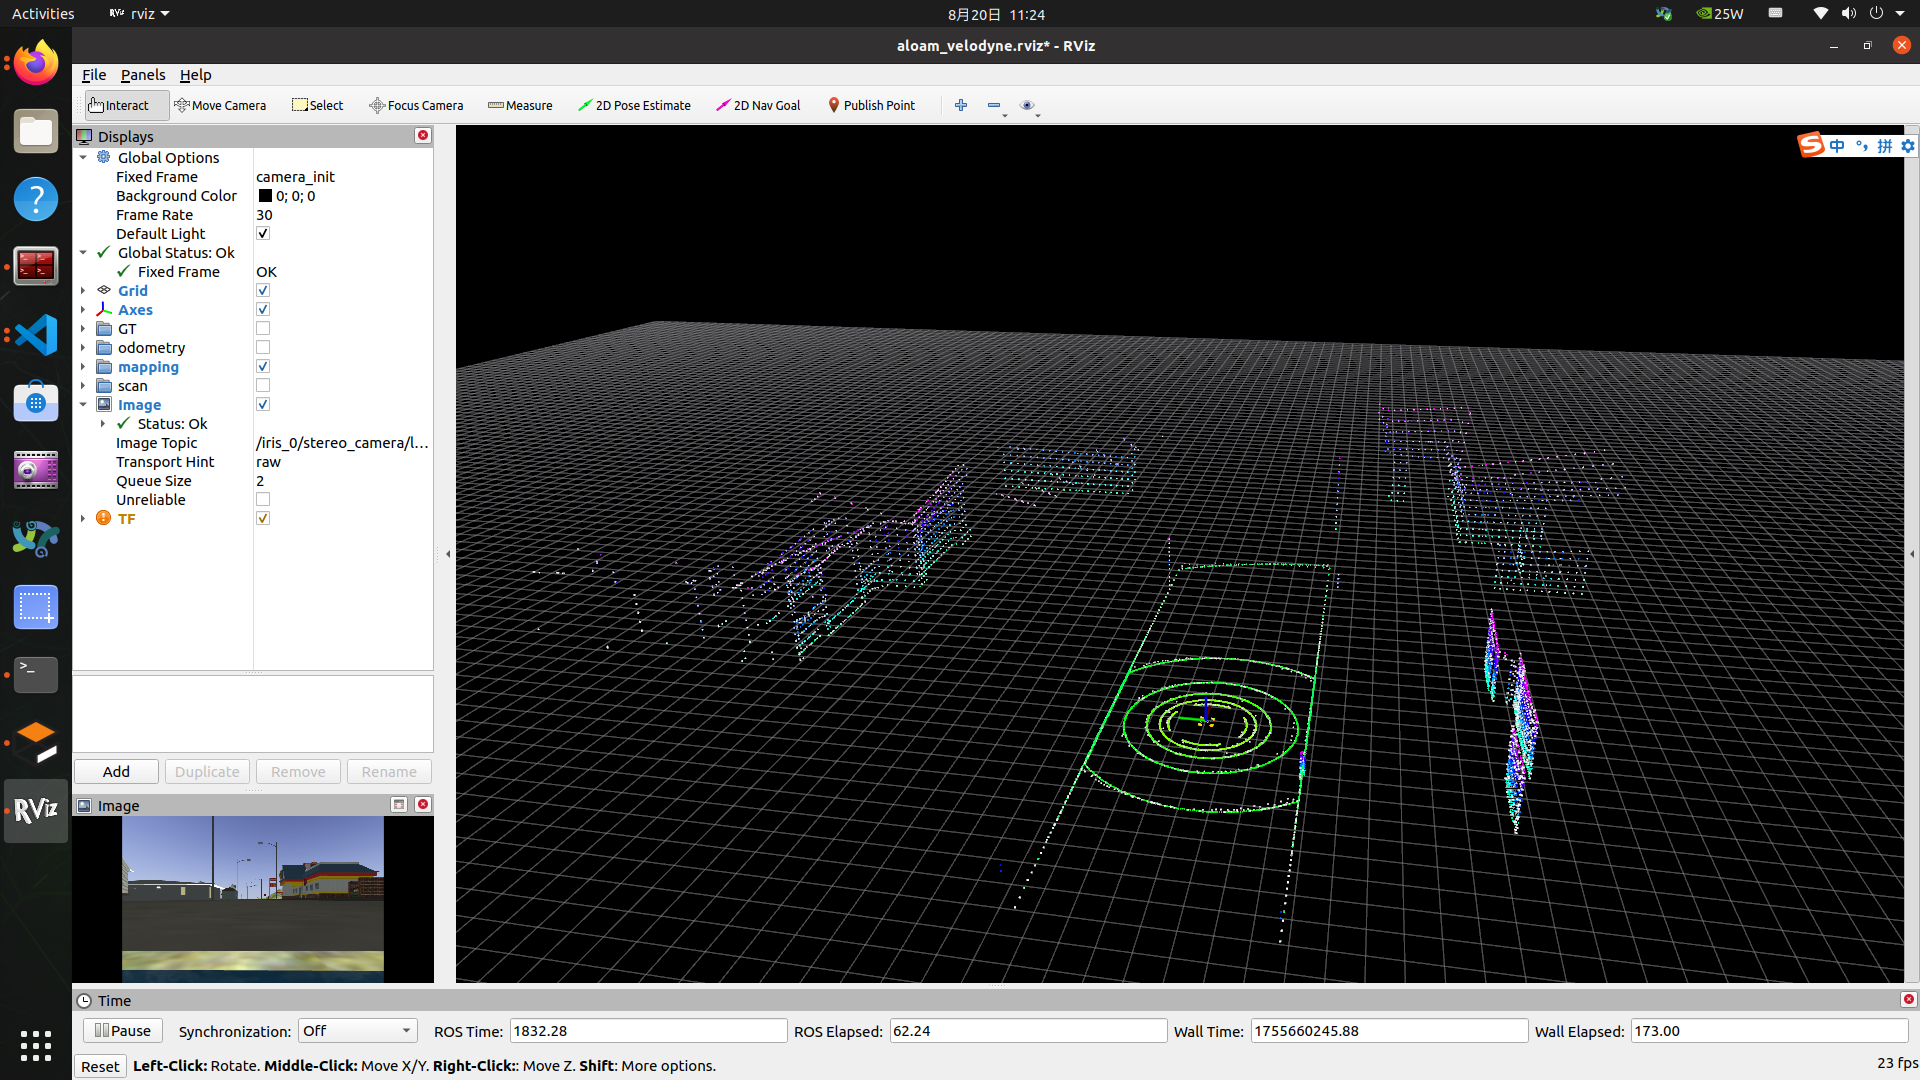
Task: Expand the mapping group node
Action: 83,366
